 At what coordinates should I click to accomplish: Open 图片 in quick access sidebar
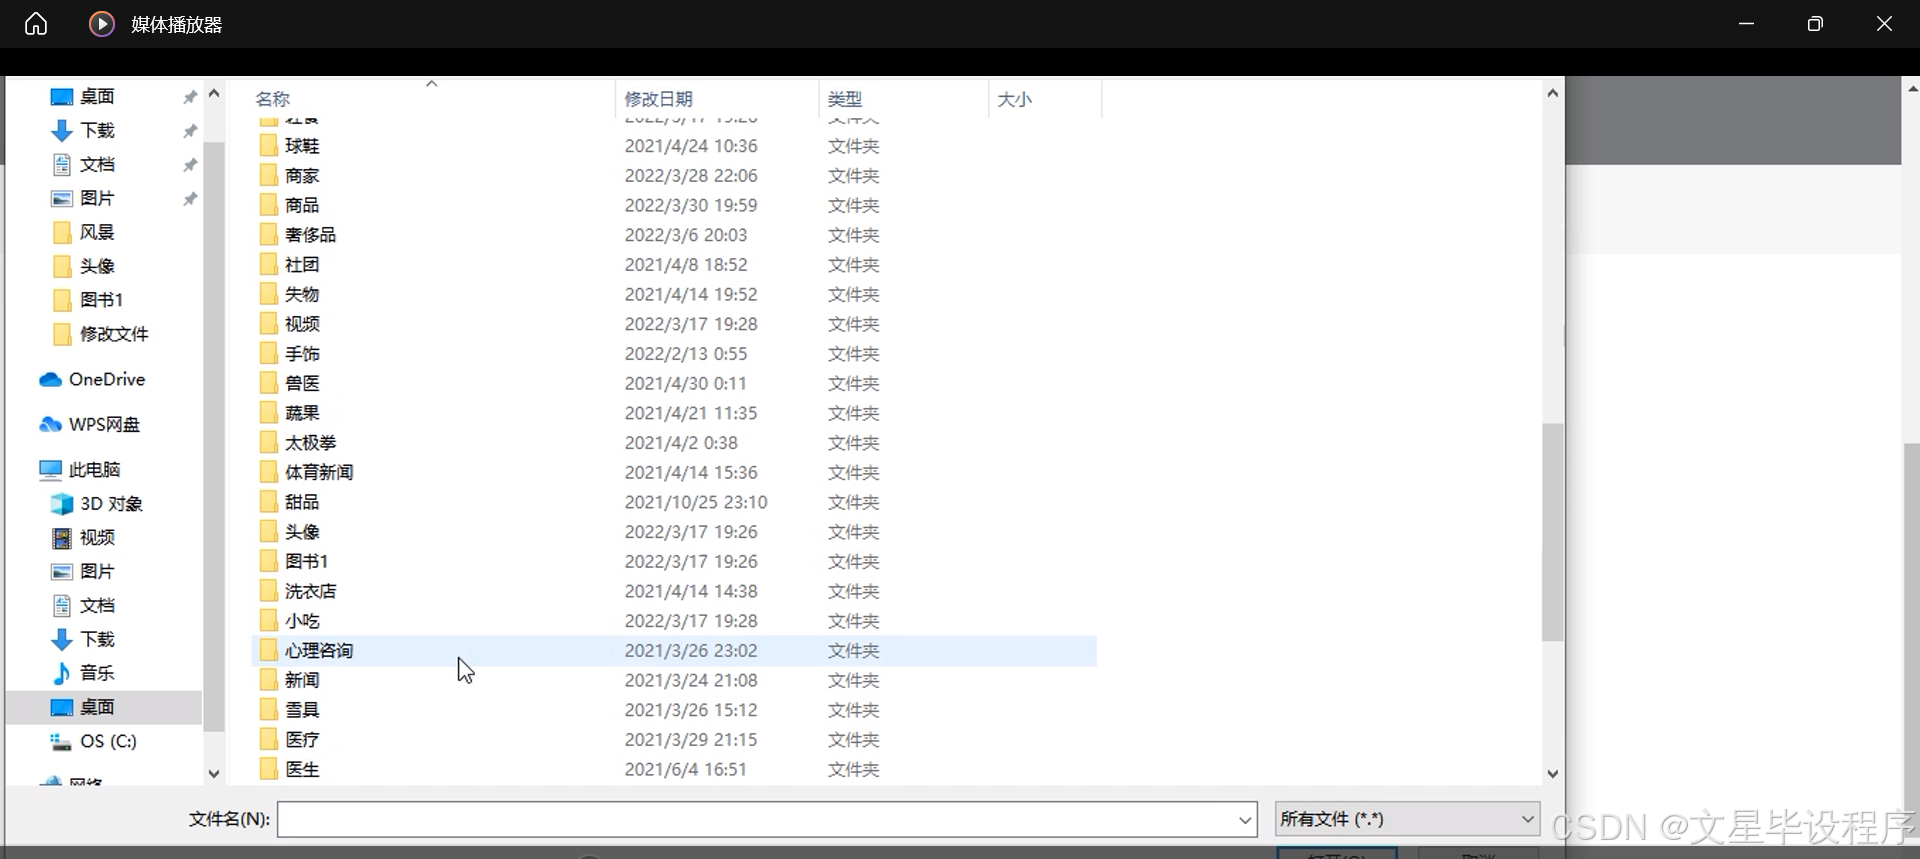97,198
